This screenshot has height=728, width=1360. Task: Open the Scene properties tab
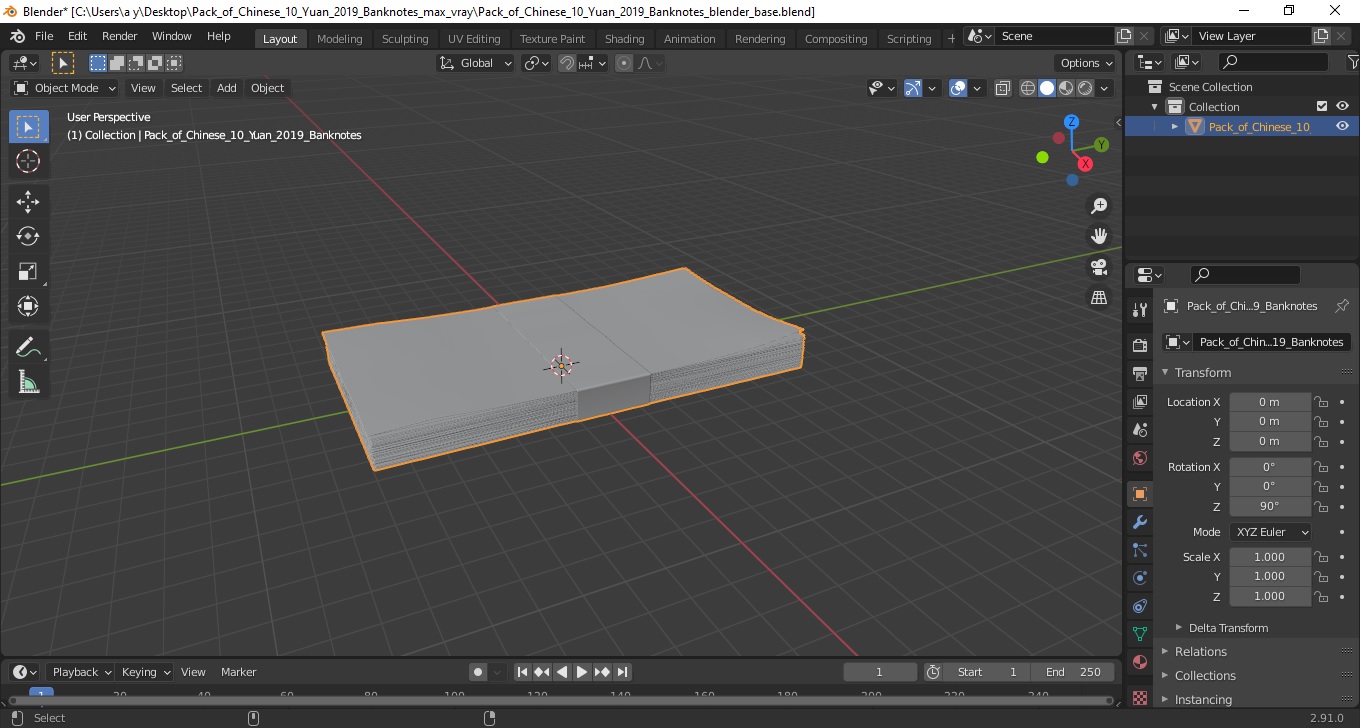coord(1140,429)
